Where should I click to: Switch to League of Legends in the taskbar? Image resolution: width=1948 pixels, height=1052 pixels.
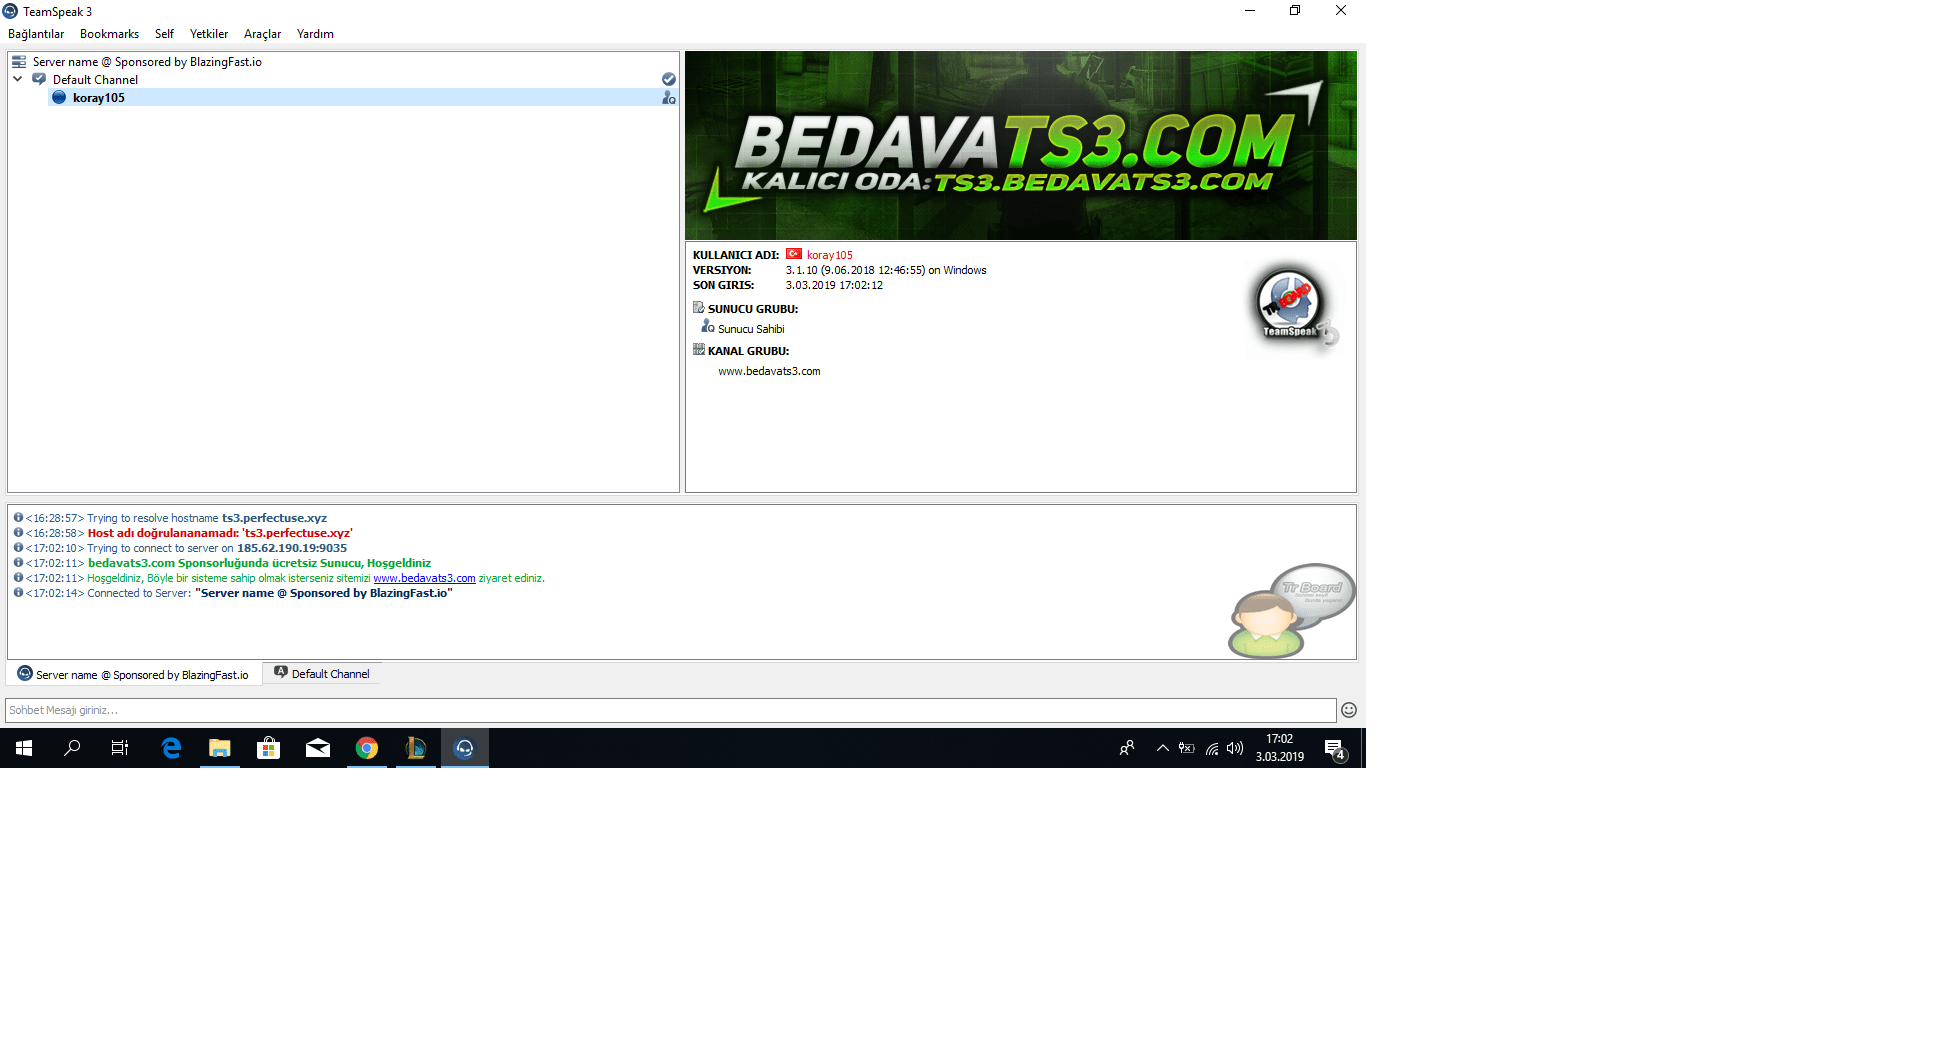[416, 748]
